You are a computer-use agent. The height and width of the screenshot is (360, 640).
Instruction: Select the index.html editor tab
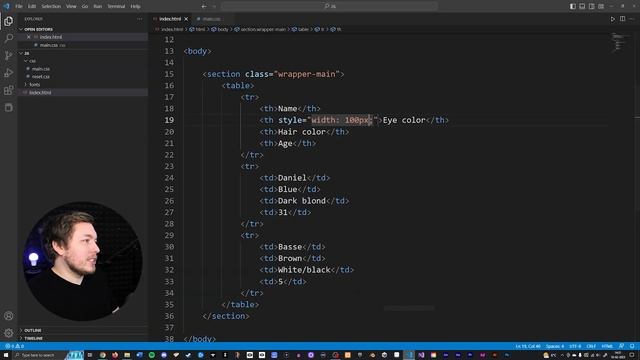[x=170, y=19]
